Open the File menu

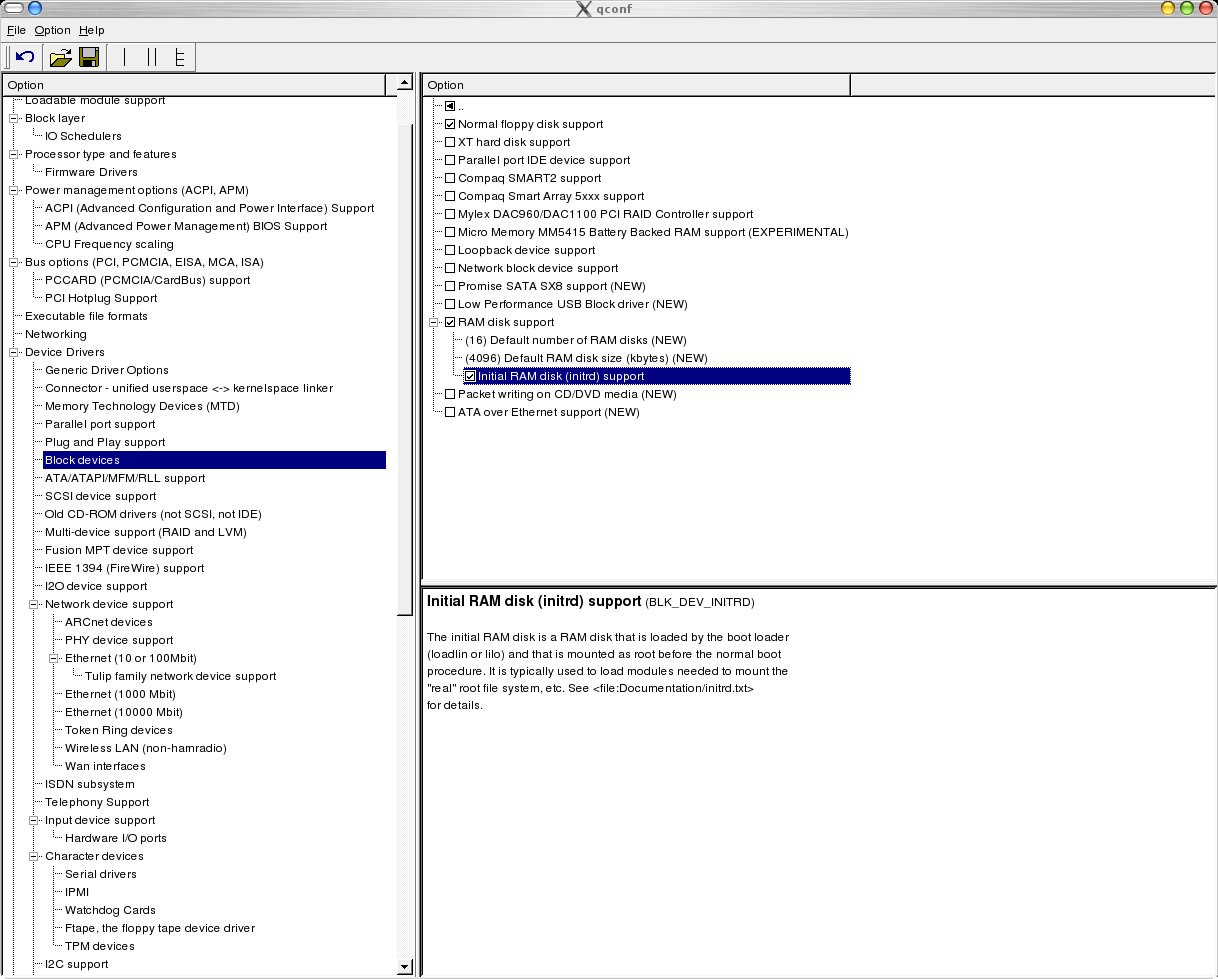point(16,30)
